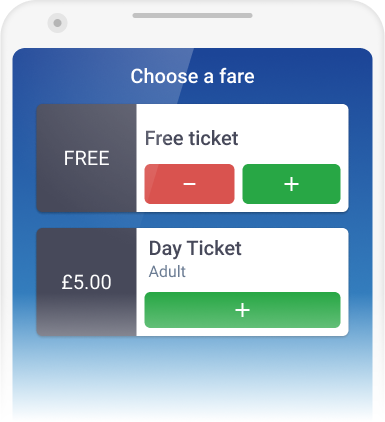The width and height of the screenshot is (385, 422).
Task: Tap the blue gap between the fare cards
Action: pyautogui.click(x=192, y=220)
